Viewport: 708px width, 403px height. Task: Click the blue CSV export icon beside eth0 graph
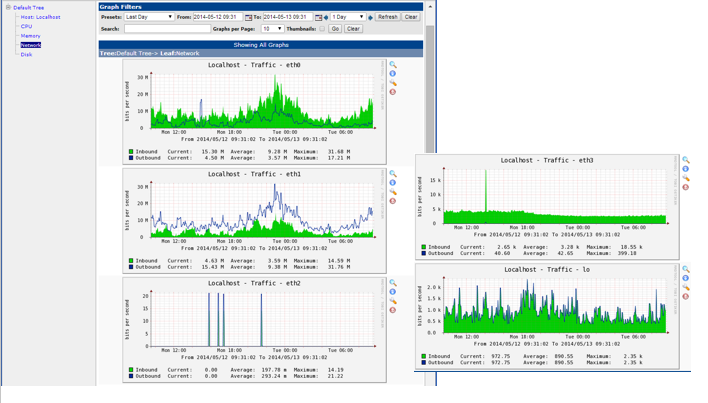393,74
